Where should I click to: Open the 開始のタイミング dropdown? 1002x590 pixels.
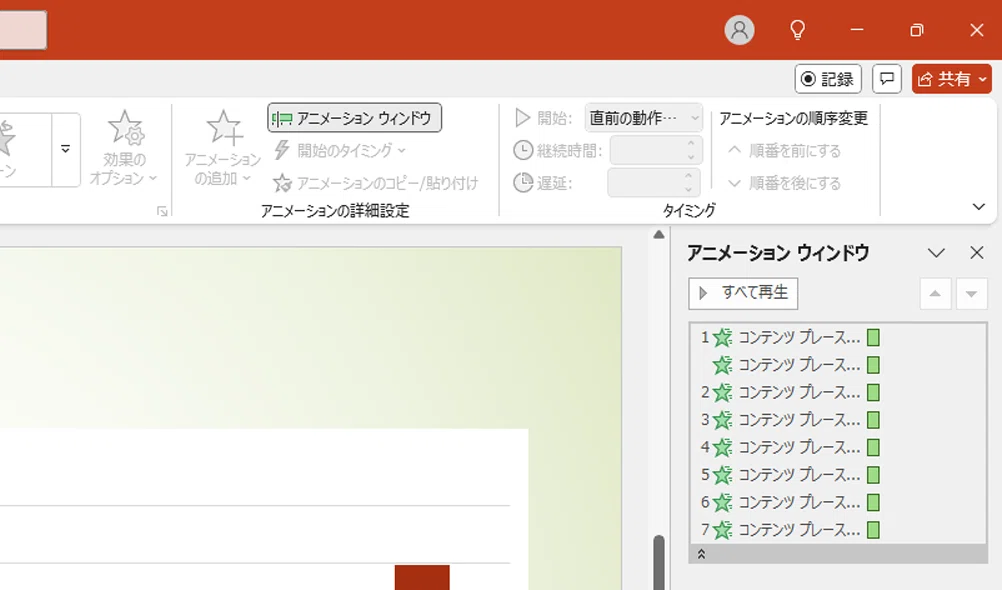point(339,151)
